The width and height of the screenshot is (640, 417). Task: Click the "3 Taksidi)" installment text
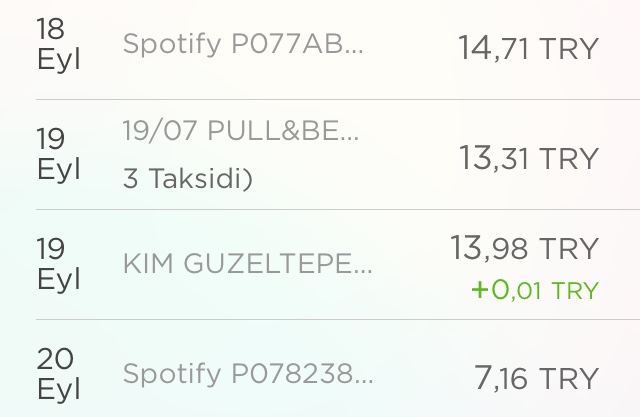click(x=187, y=178)
